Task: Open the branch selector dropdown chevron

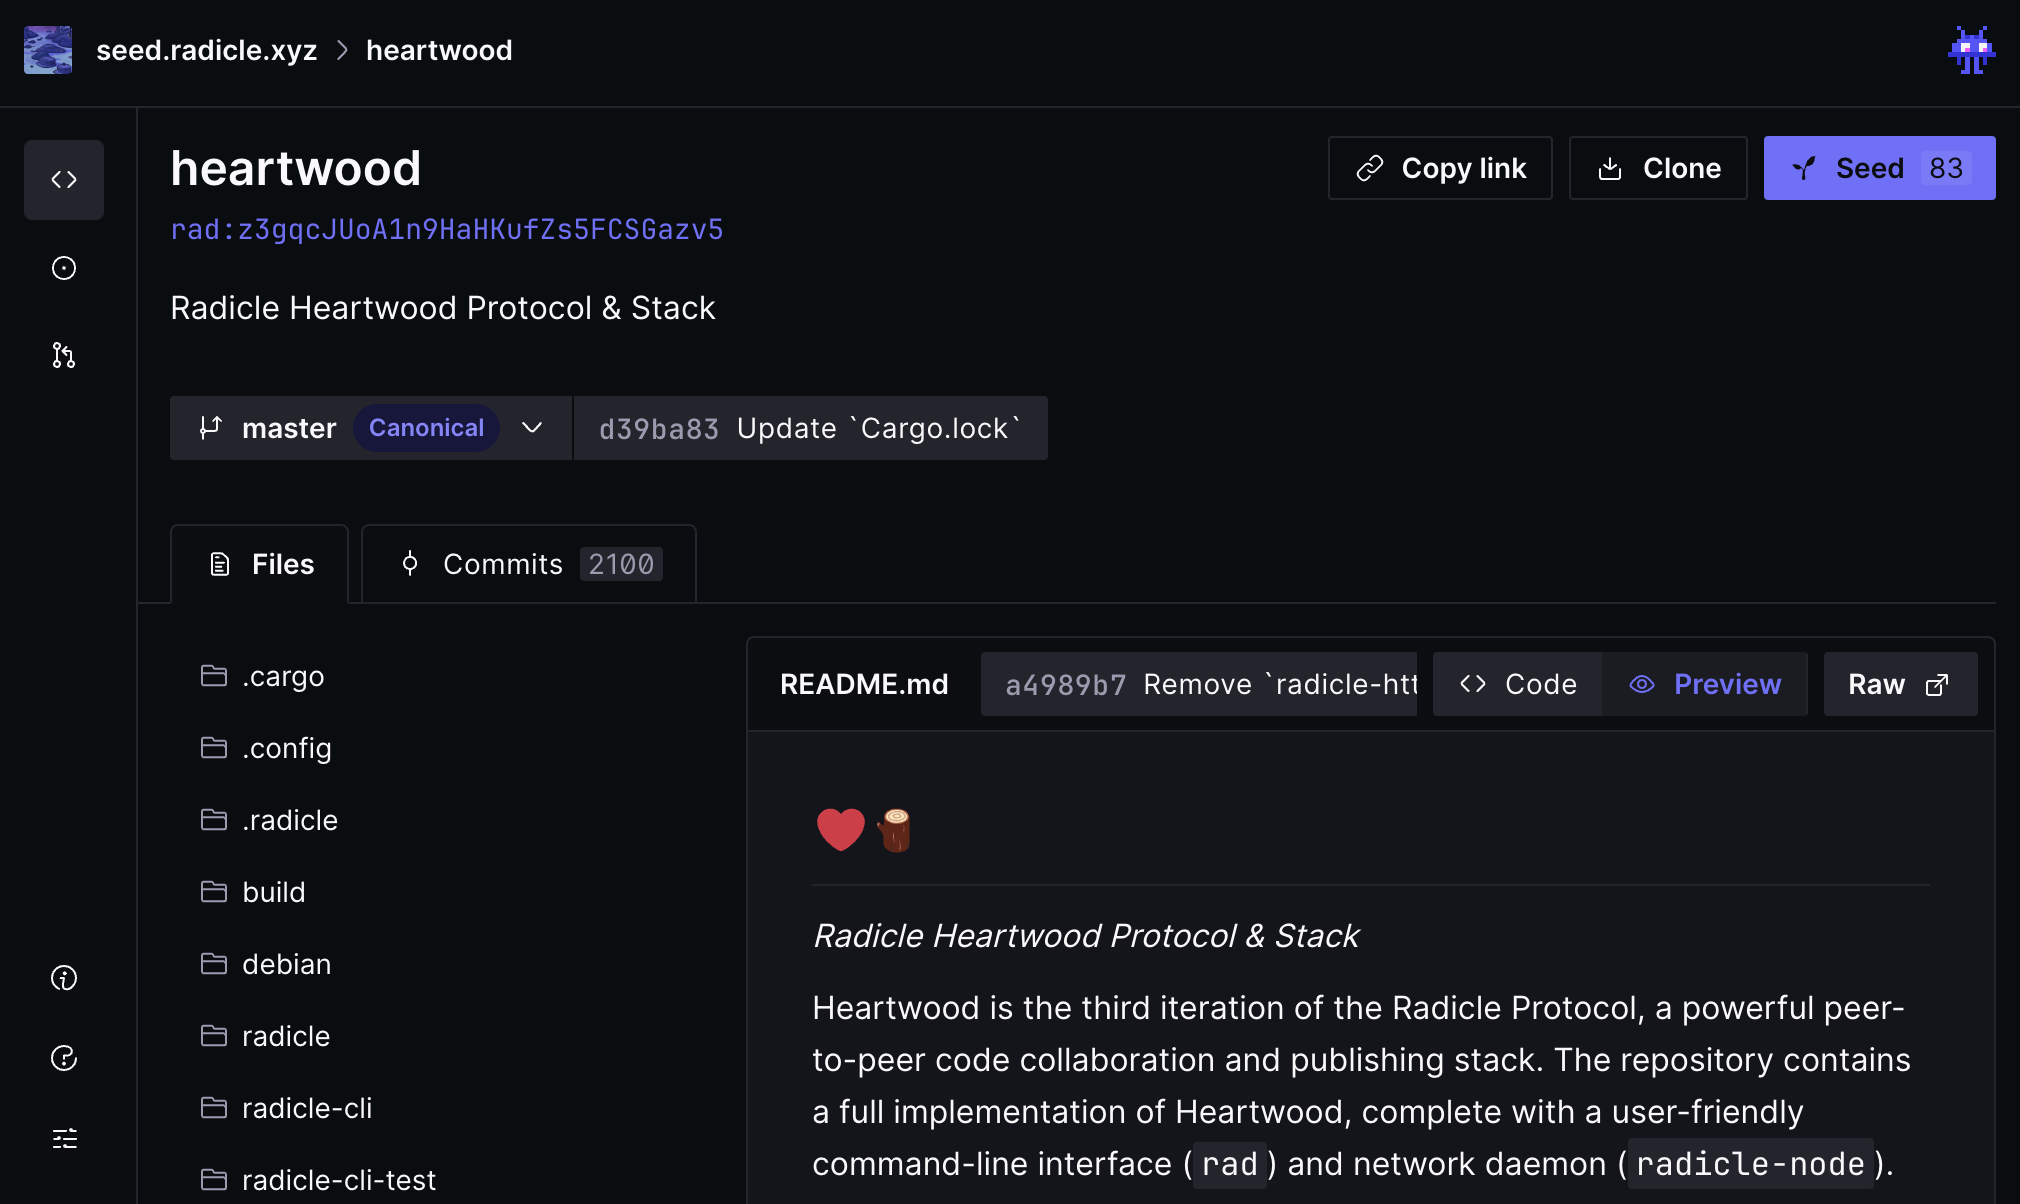Action: point(531,428)
